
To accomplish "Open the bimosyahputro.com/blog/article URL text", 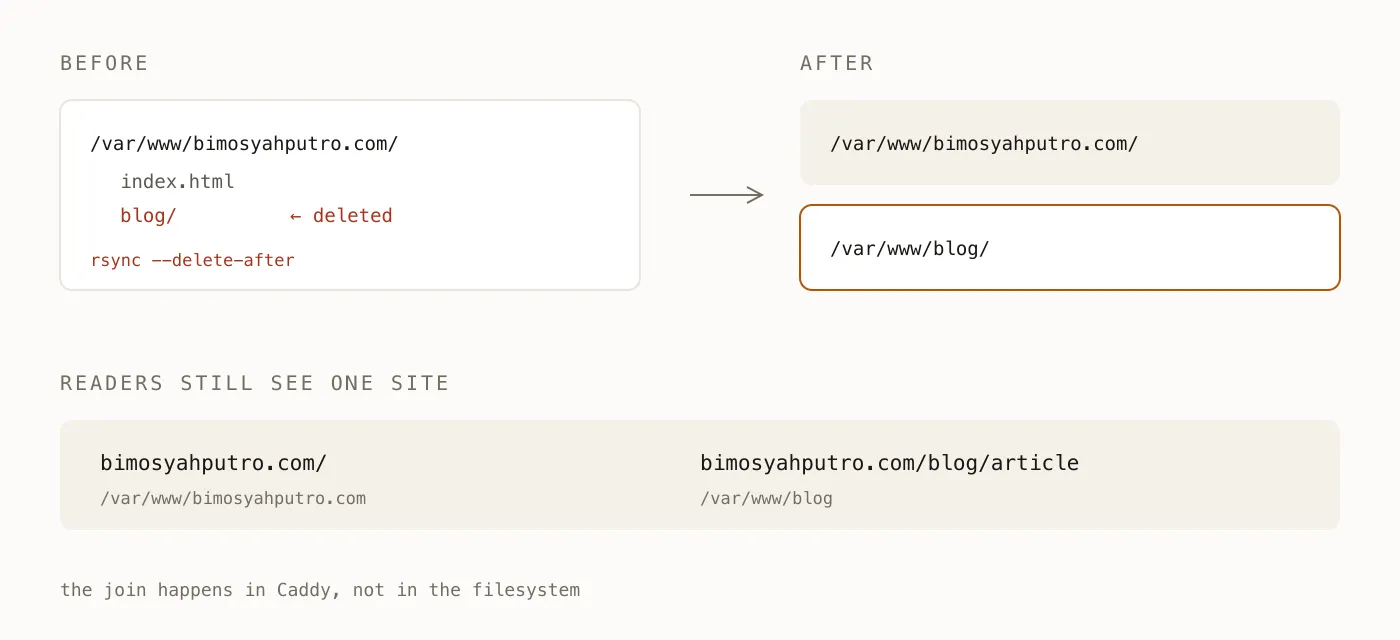I will (890, 463).
